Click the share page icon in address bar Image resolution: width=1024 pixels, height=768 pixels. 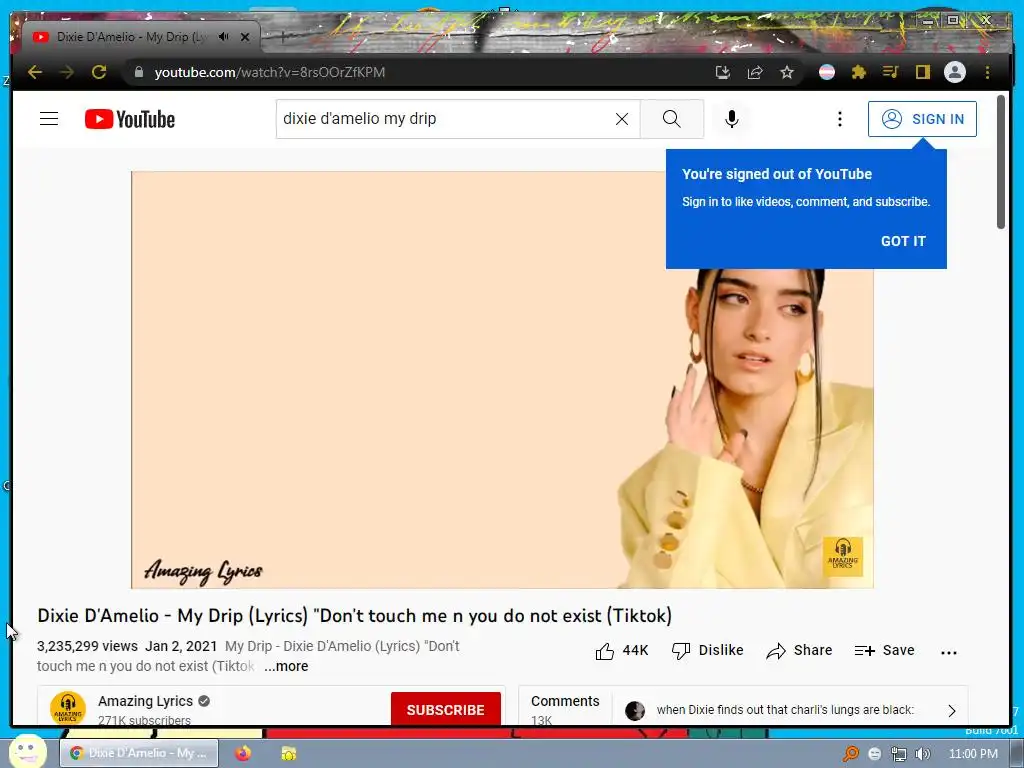tap(755, 72)
